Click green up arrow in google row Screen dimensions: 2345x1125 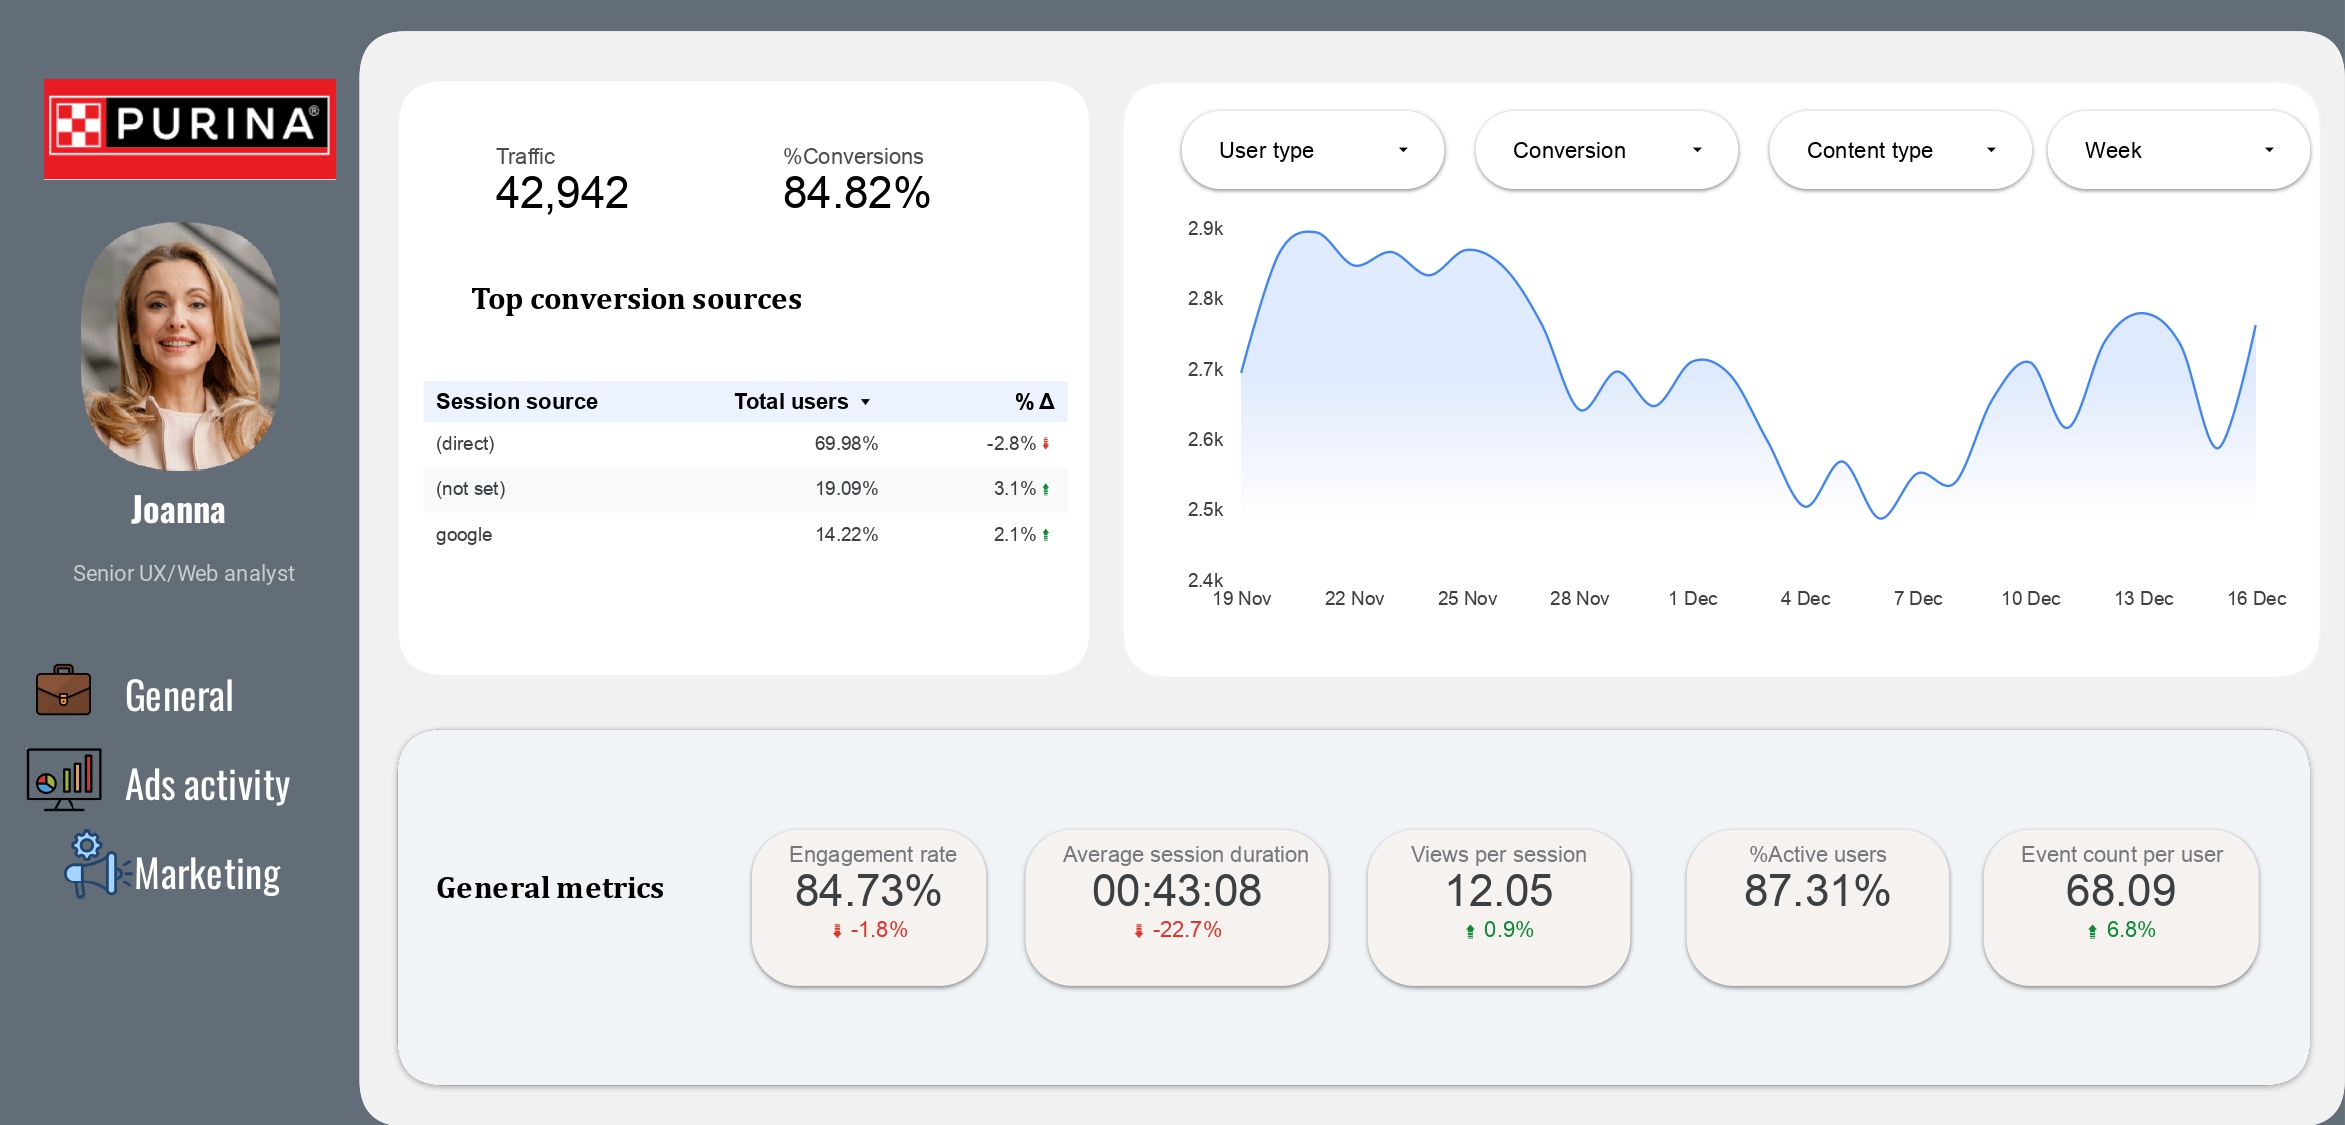pyautogui.click(x=1046, y=535)
